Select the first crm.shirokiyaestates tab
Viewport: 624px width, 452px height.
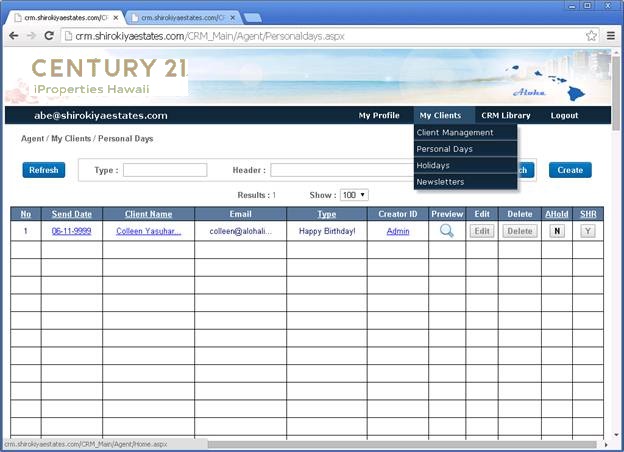[64, 18]
